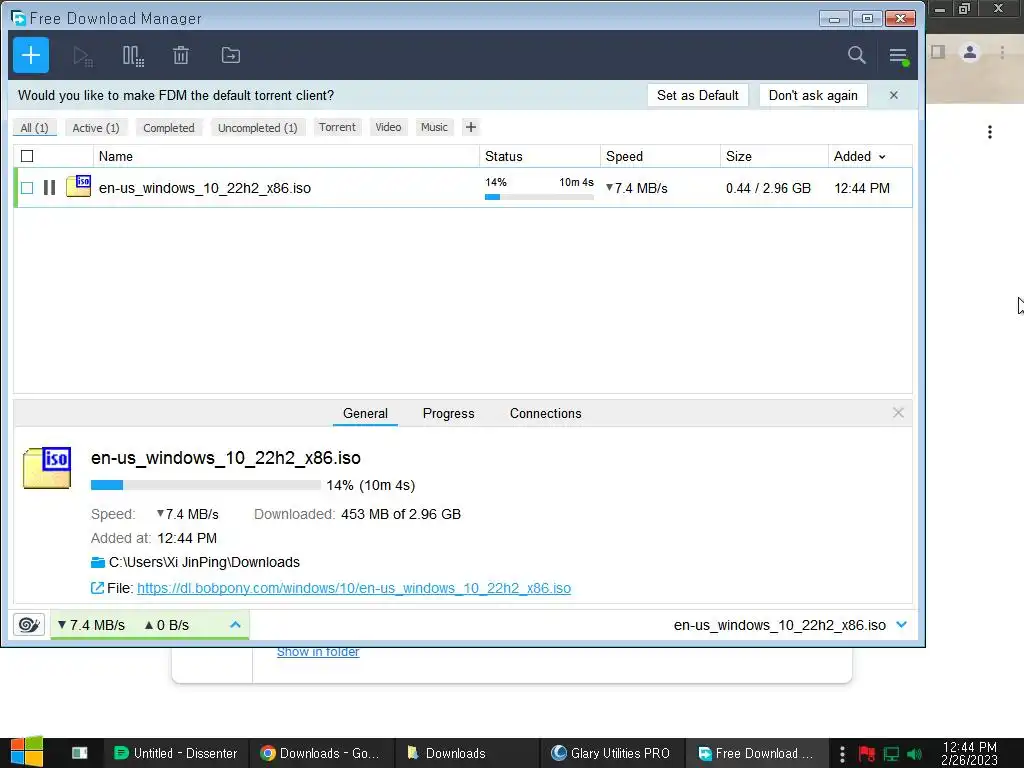Switch to Glary Utilities PRO taskbar item

[613, 753]
